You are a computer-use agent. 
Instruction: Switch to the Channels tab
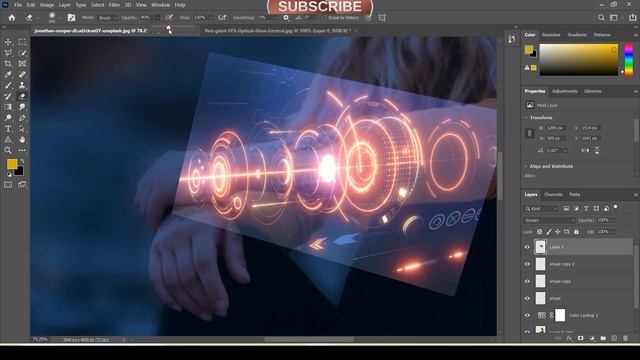coord(553,195)
